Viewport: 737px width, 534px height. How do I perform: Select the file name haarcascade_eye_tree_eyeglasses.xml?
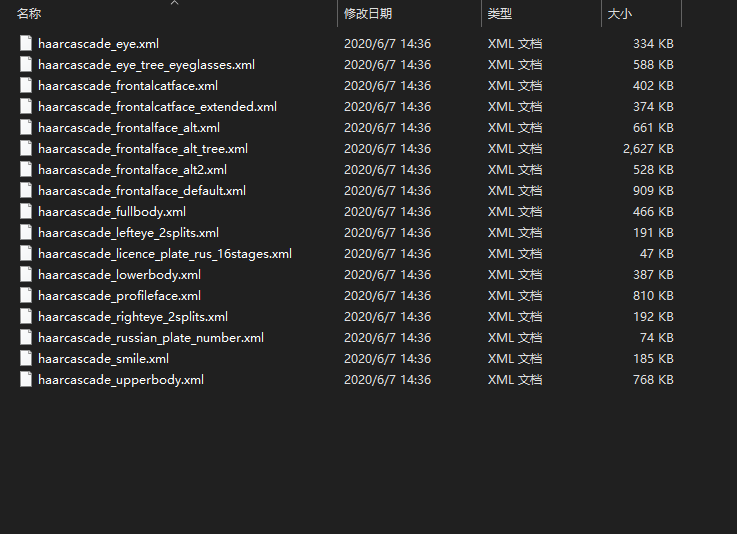(x=146, y=65)
